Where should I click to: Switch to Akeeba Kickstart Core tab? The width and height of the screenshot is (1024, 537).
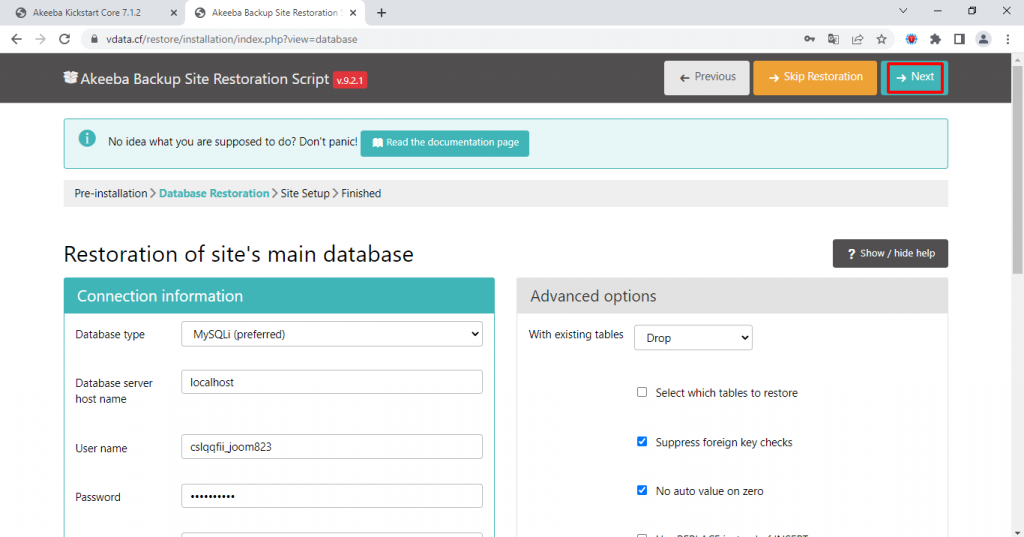pos(90,12)
